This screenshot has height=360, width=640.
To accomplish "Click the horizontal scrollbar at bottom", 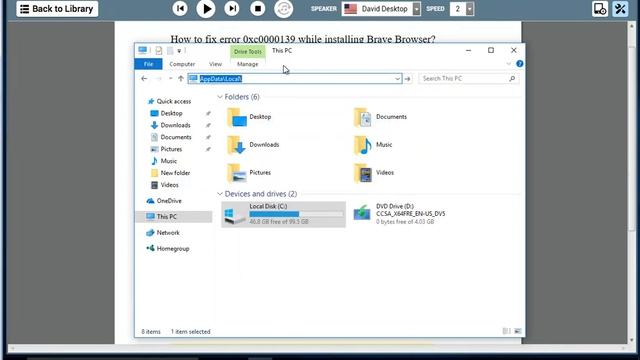I will 318,348.
